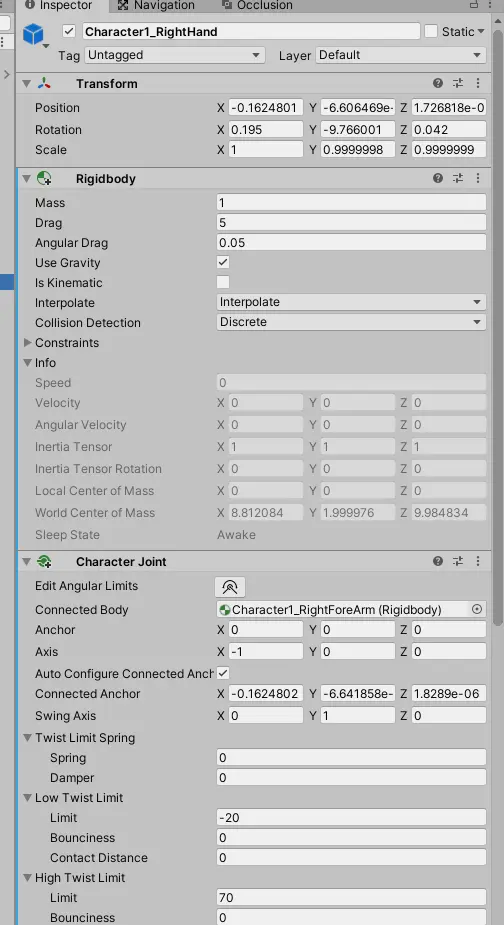Viewport: 504px width, 925px height.
Task: Open the Tag dropdown
Action: coord(174,55)
